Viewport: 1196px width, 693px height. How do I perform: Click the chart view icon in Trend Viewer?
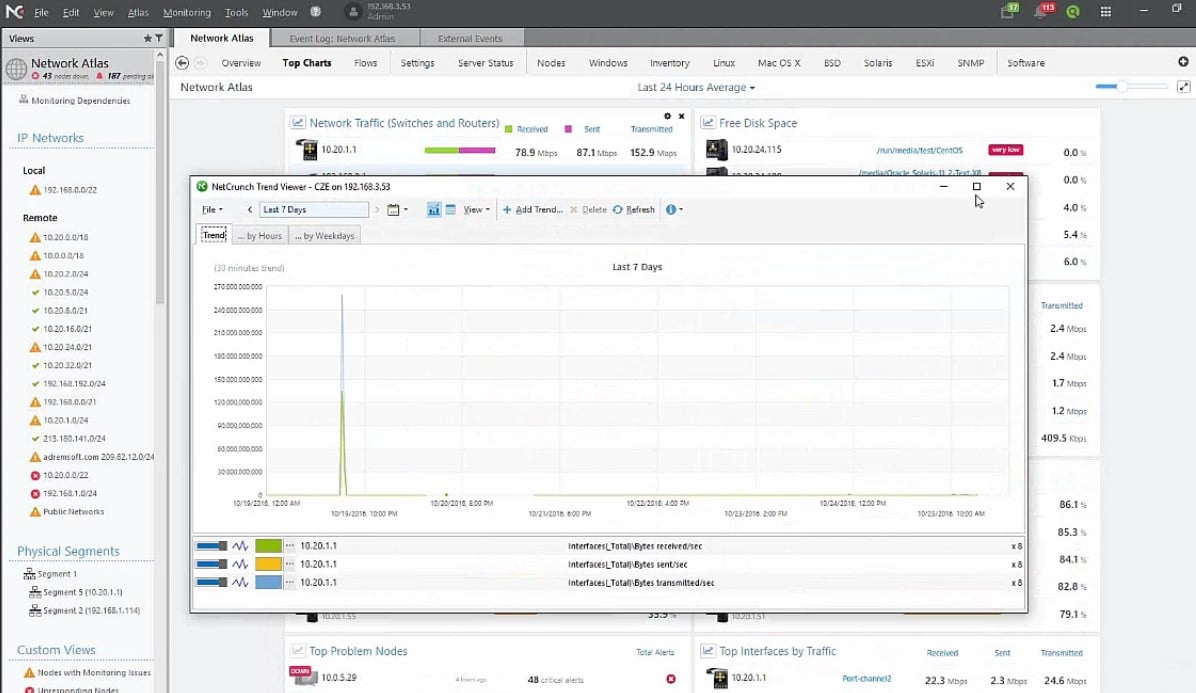433,210
